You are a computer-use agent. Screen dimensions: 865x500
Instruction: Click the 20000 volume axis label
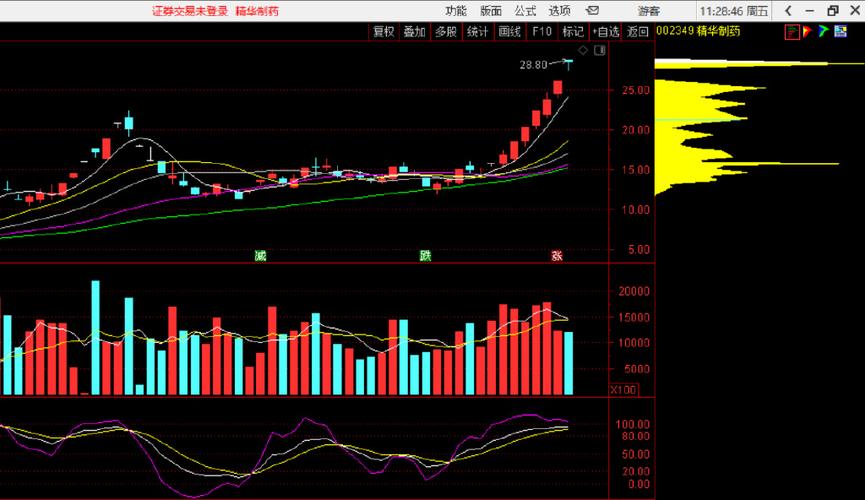(634, 291)
